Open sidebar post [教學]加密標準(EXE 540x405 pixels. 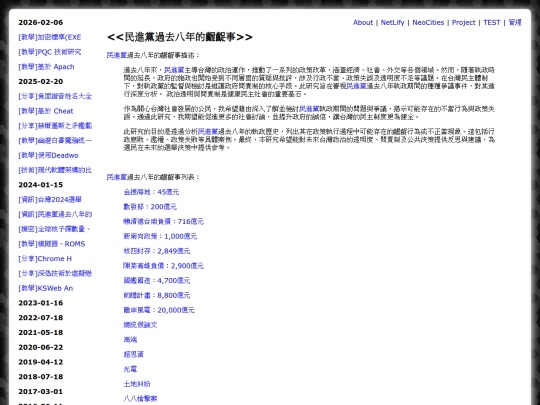point(50,37)
